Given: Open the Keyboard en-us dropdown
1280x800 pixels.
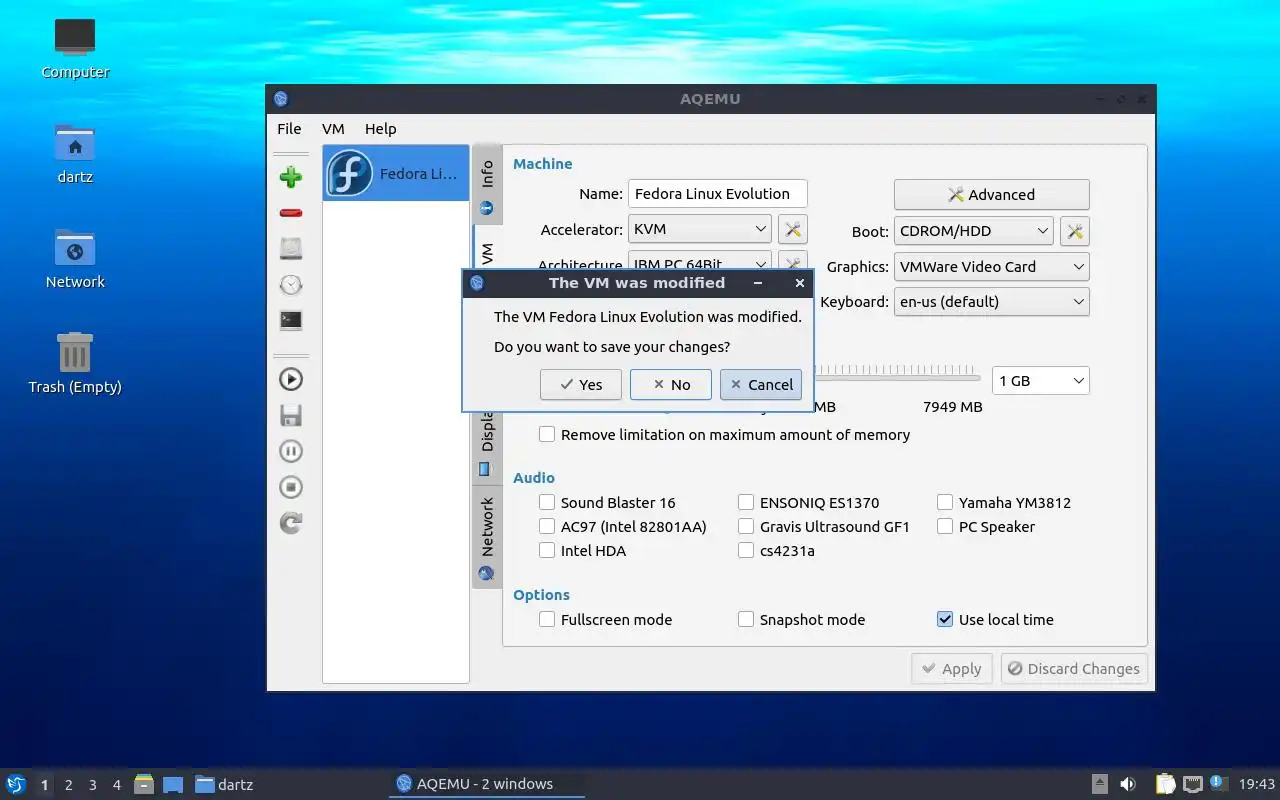Looking at the screenshot, I should (x=991, y=301).
